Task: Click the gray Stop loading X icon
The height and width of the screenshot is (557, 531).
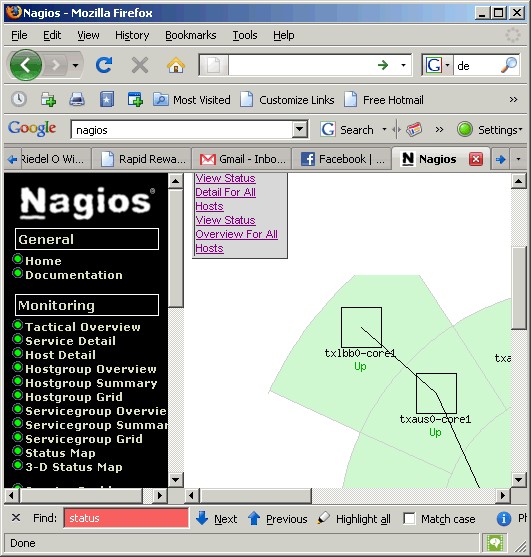Action: tap(140, 65)
